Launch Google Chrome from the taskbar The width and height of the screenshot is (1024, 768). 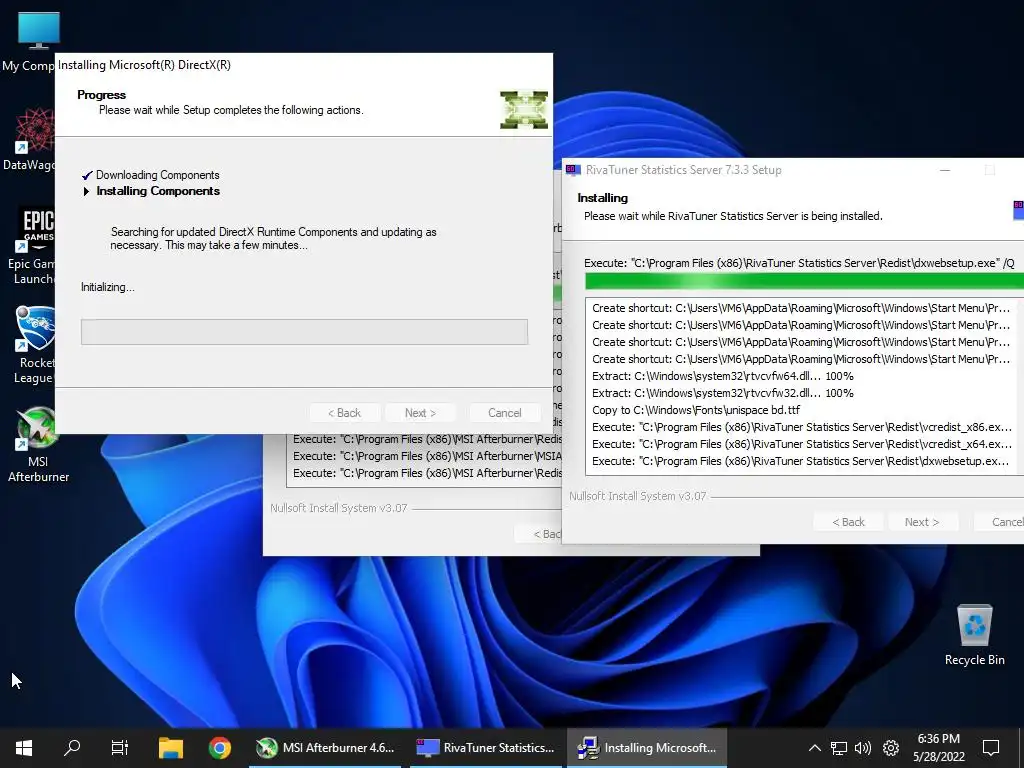click(219, 748)
